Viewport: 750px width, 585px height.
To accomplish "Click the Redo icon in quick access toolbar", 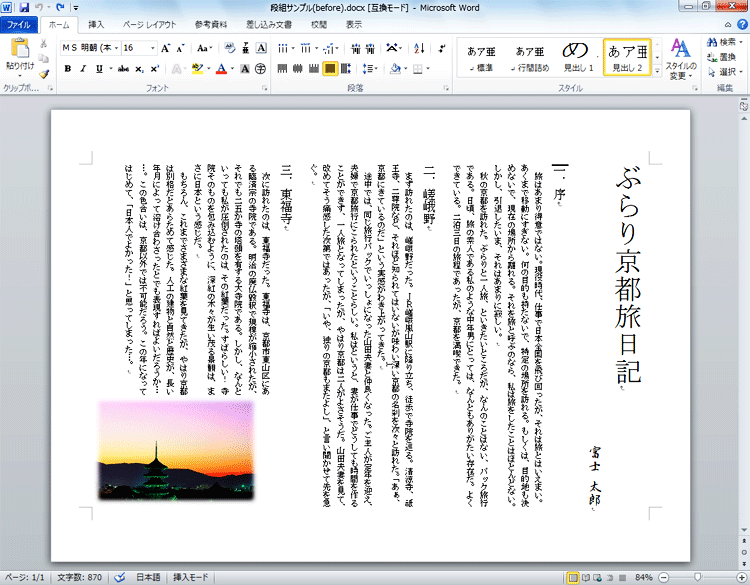I will 60,7.
